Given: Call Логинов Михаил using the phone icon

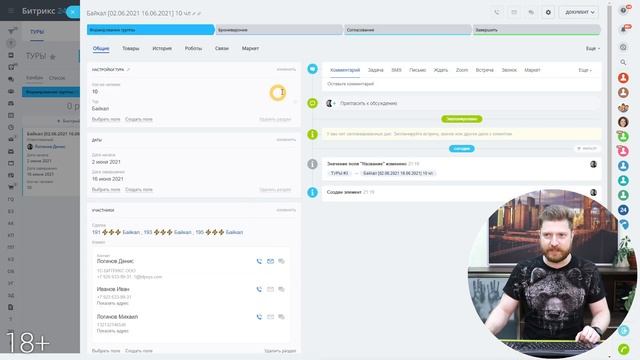Looking at the screenshot, I should coord(259,317).
